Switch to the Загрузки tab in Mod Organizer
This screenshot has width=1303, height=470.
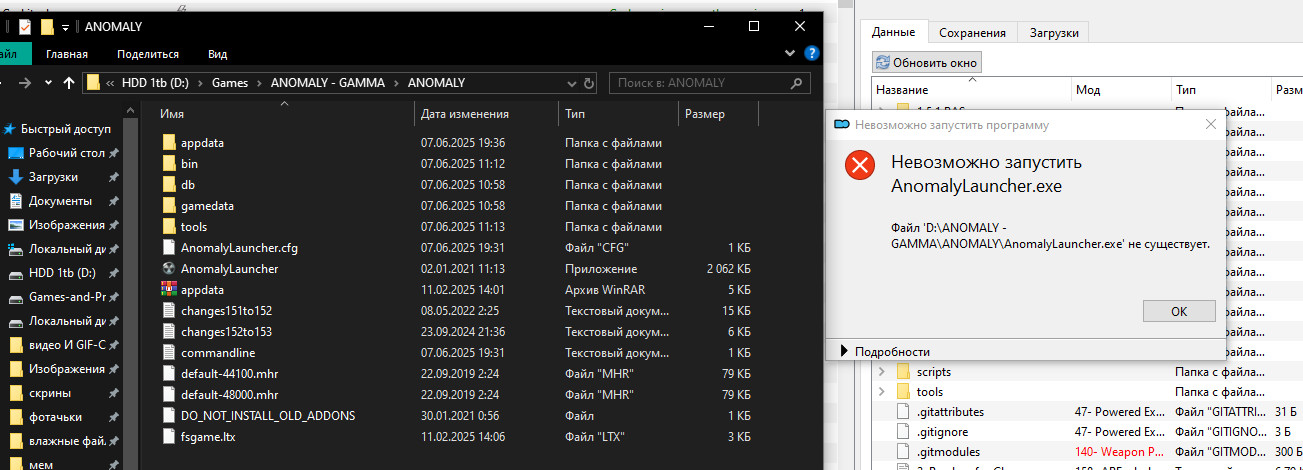click(1054, 32)
